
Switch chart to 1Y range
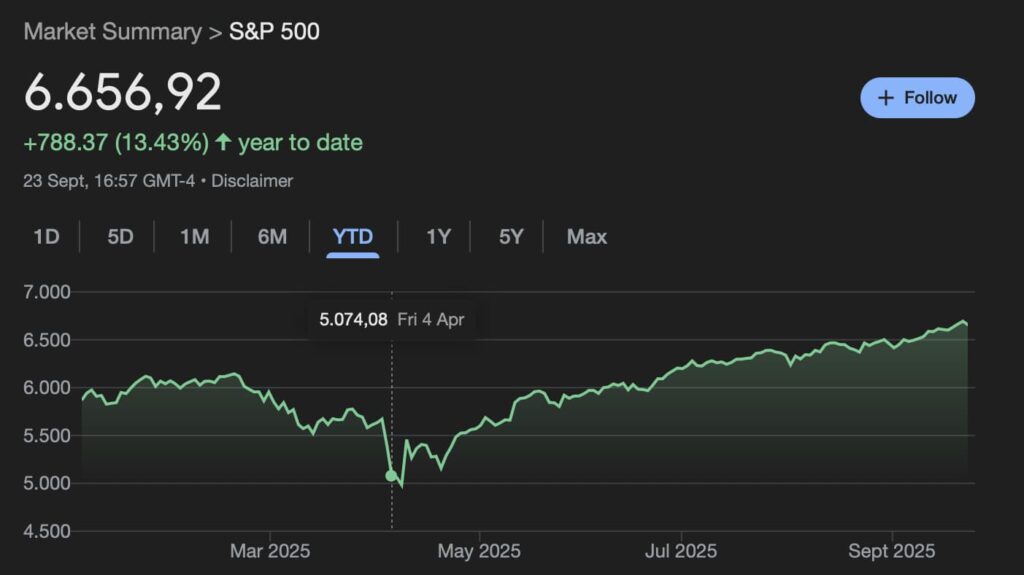tap(438, 237)
